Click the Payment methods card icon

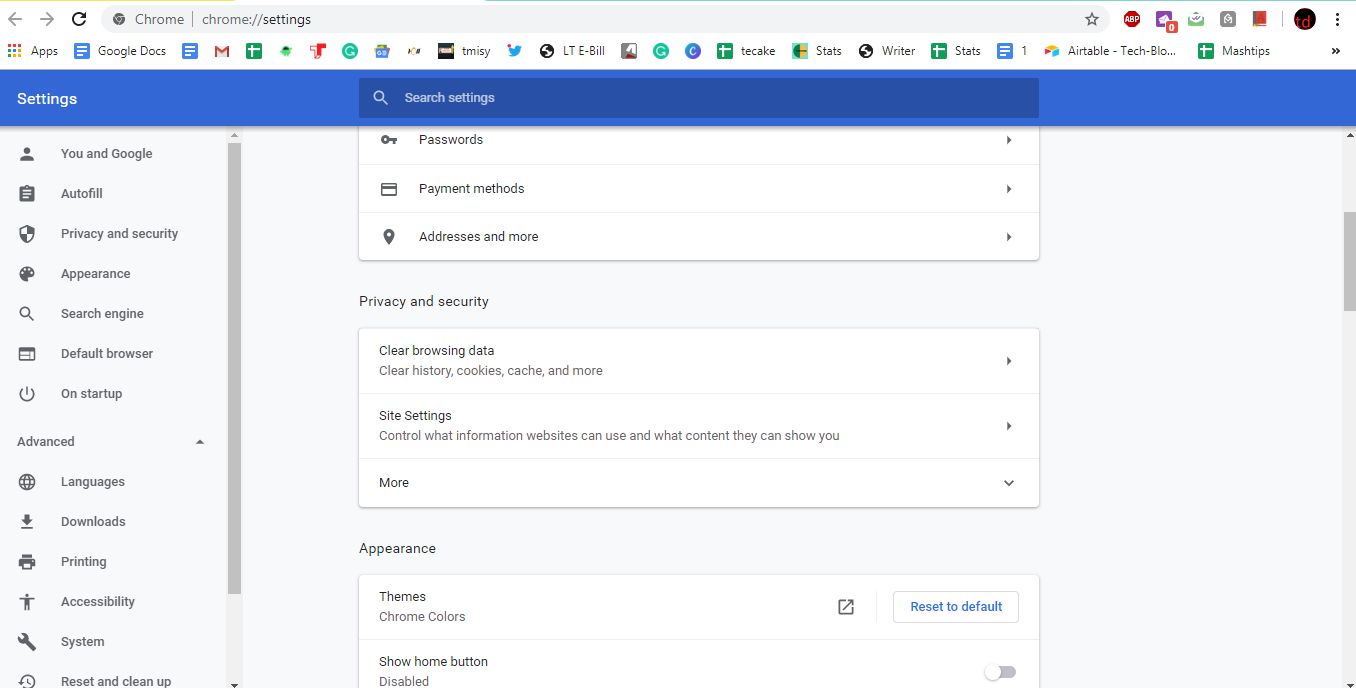(389, 189)
